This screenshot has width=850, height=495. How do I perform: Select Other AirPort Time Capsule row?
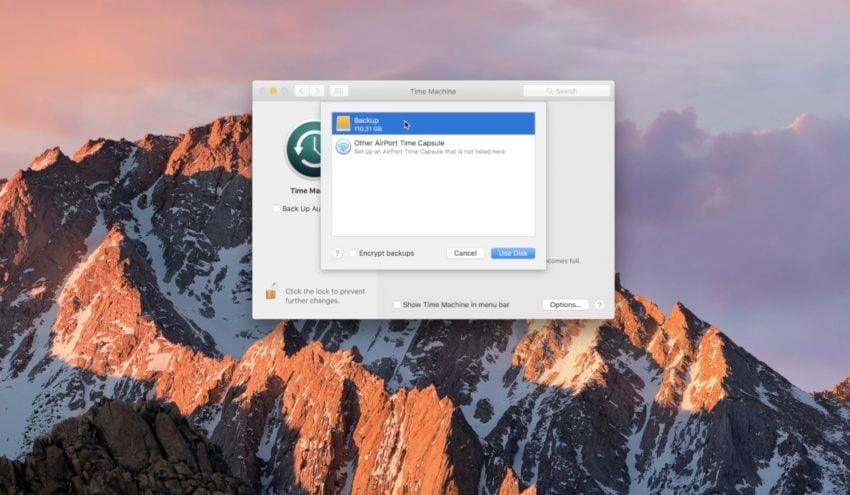pos(433,146)
